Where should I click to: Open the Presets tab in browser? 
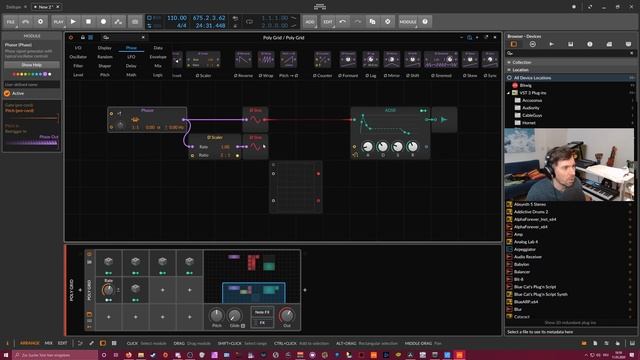(x=532, y=44)
